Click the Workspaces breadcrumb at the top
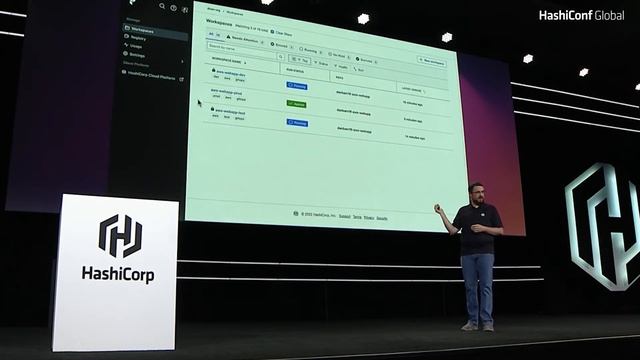Screen dimensions: 640x360 (x=235, y=13)
